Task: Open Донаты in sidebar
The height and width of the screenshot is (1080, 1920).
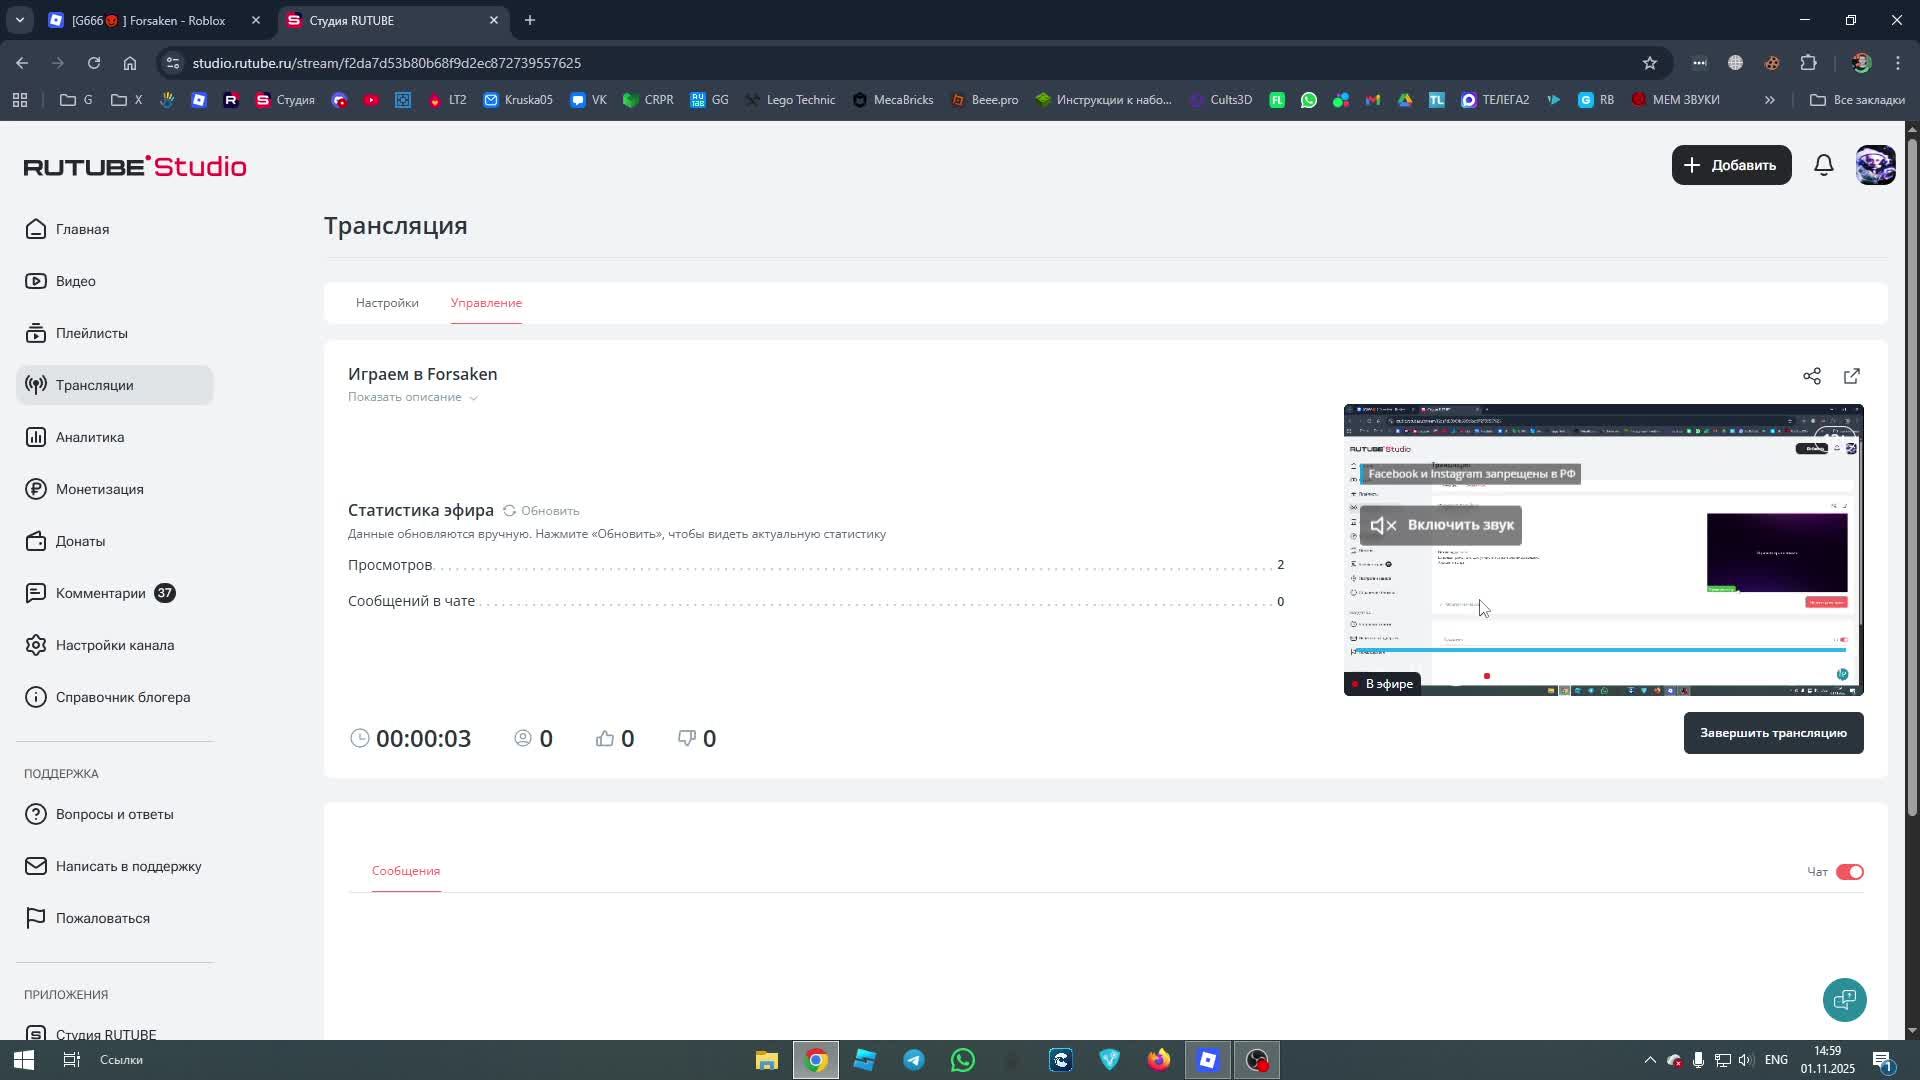Action: tap(114, 541)
